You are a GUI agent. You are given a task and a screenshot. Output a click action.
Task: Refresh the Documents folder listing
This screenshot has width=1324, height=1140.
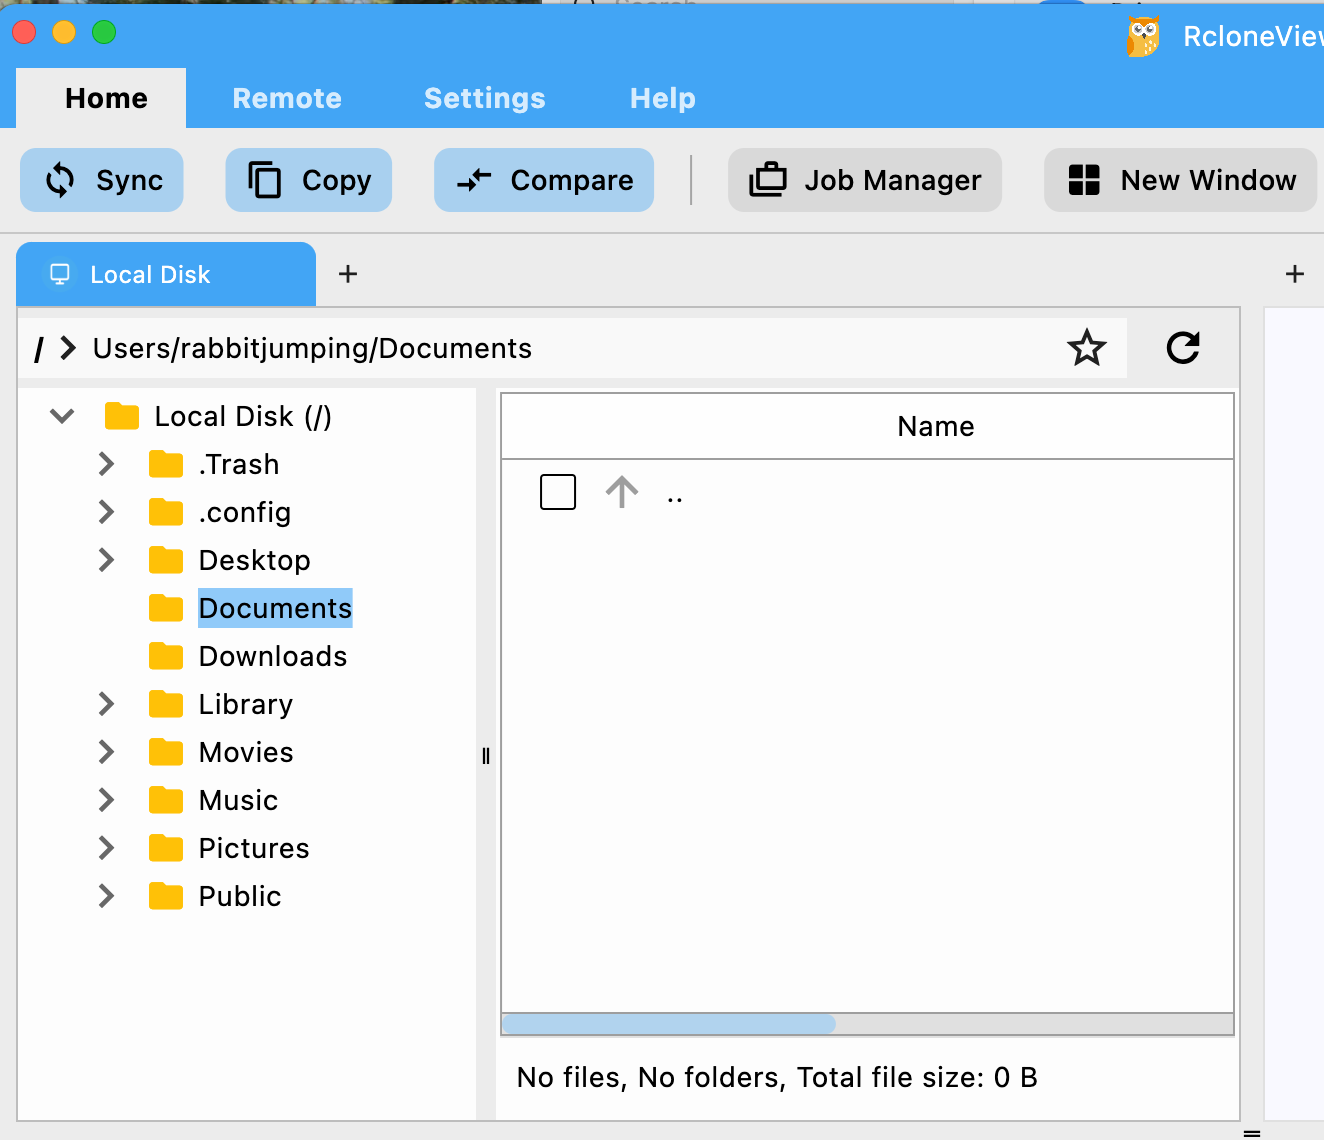1183,348
